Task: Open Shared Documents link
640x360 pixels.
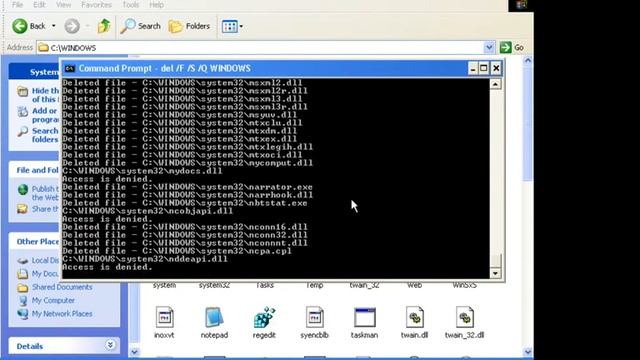Action: (x=62, y=287)
